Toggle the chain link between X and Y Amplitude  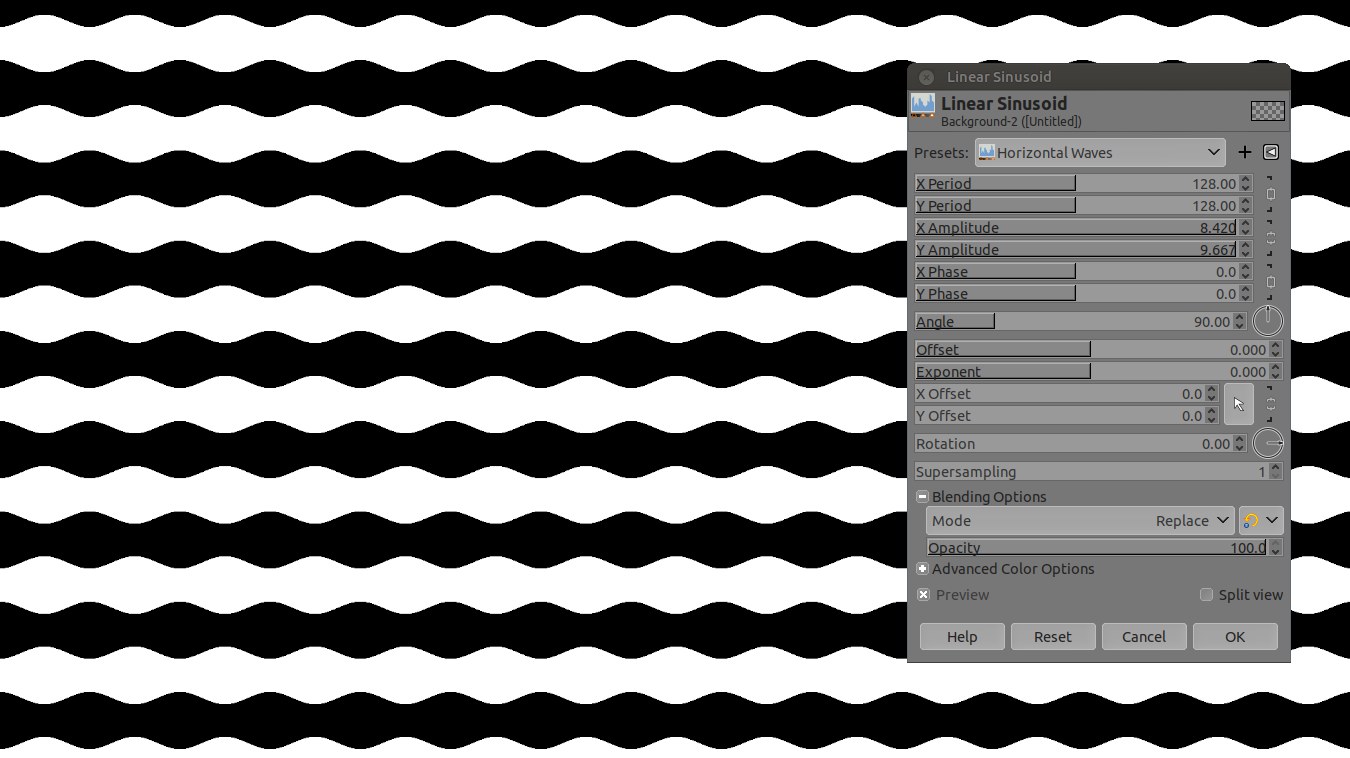(1270, 238)
